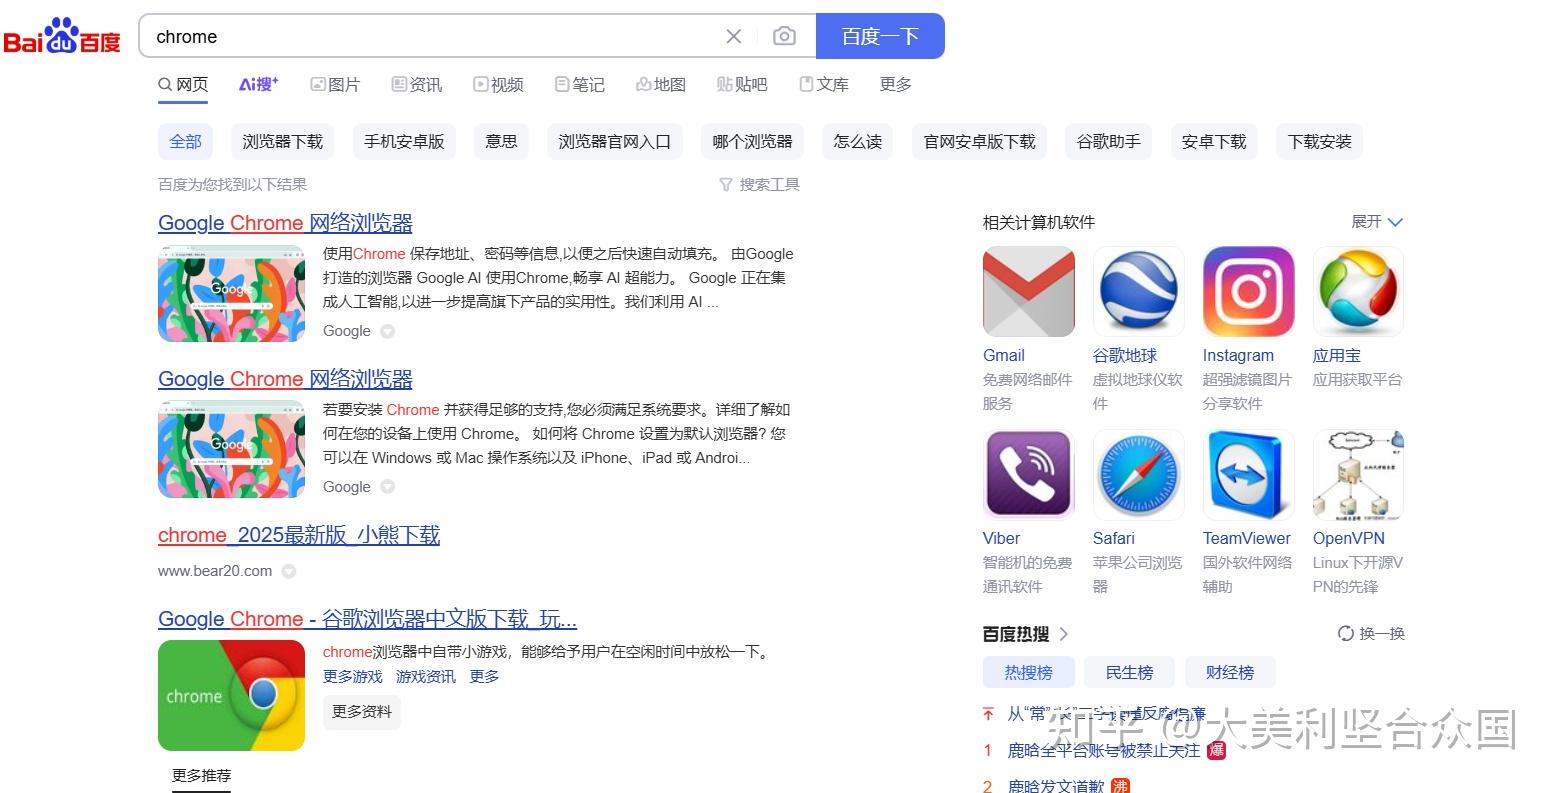Go to the 贴吧 tab
The image size is (1558, 793).
tap(742, 84)
